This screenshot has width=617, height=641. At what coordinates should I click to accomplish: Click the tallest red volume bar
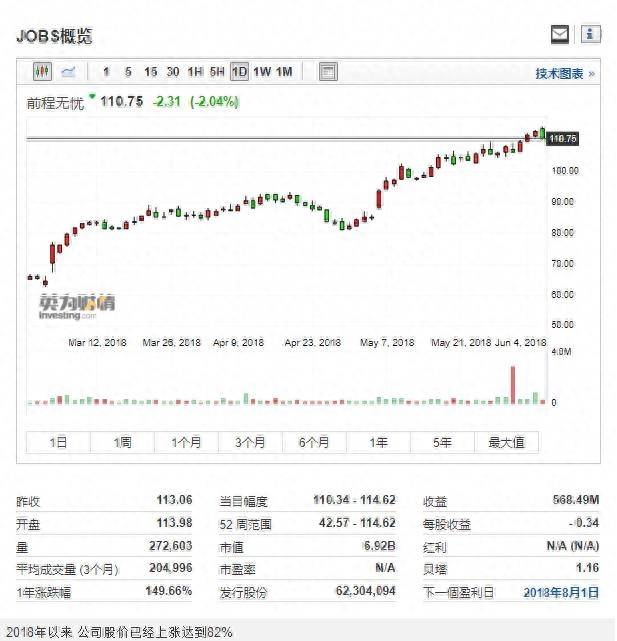click(513, 385)
